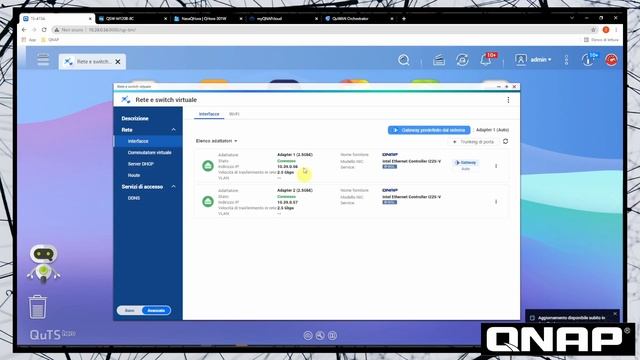Click the Adapter 1 (2.5GbE) name
Screen dimensions: 640x360
click(x=295, y=155)
